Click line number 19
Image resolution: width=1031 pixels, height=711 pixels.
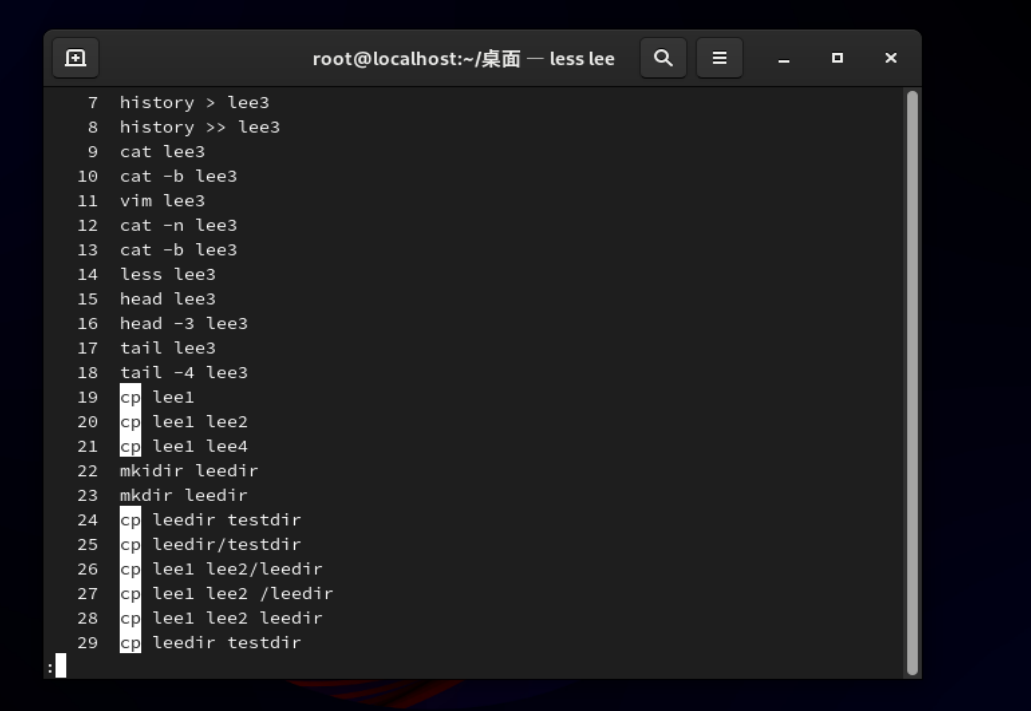click(x=87, y=397)
